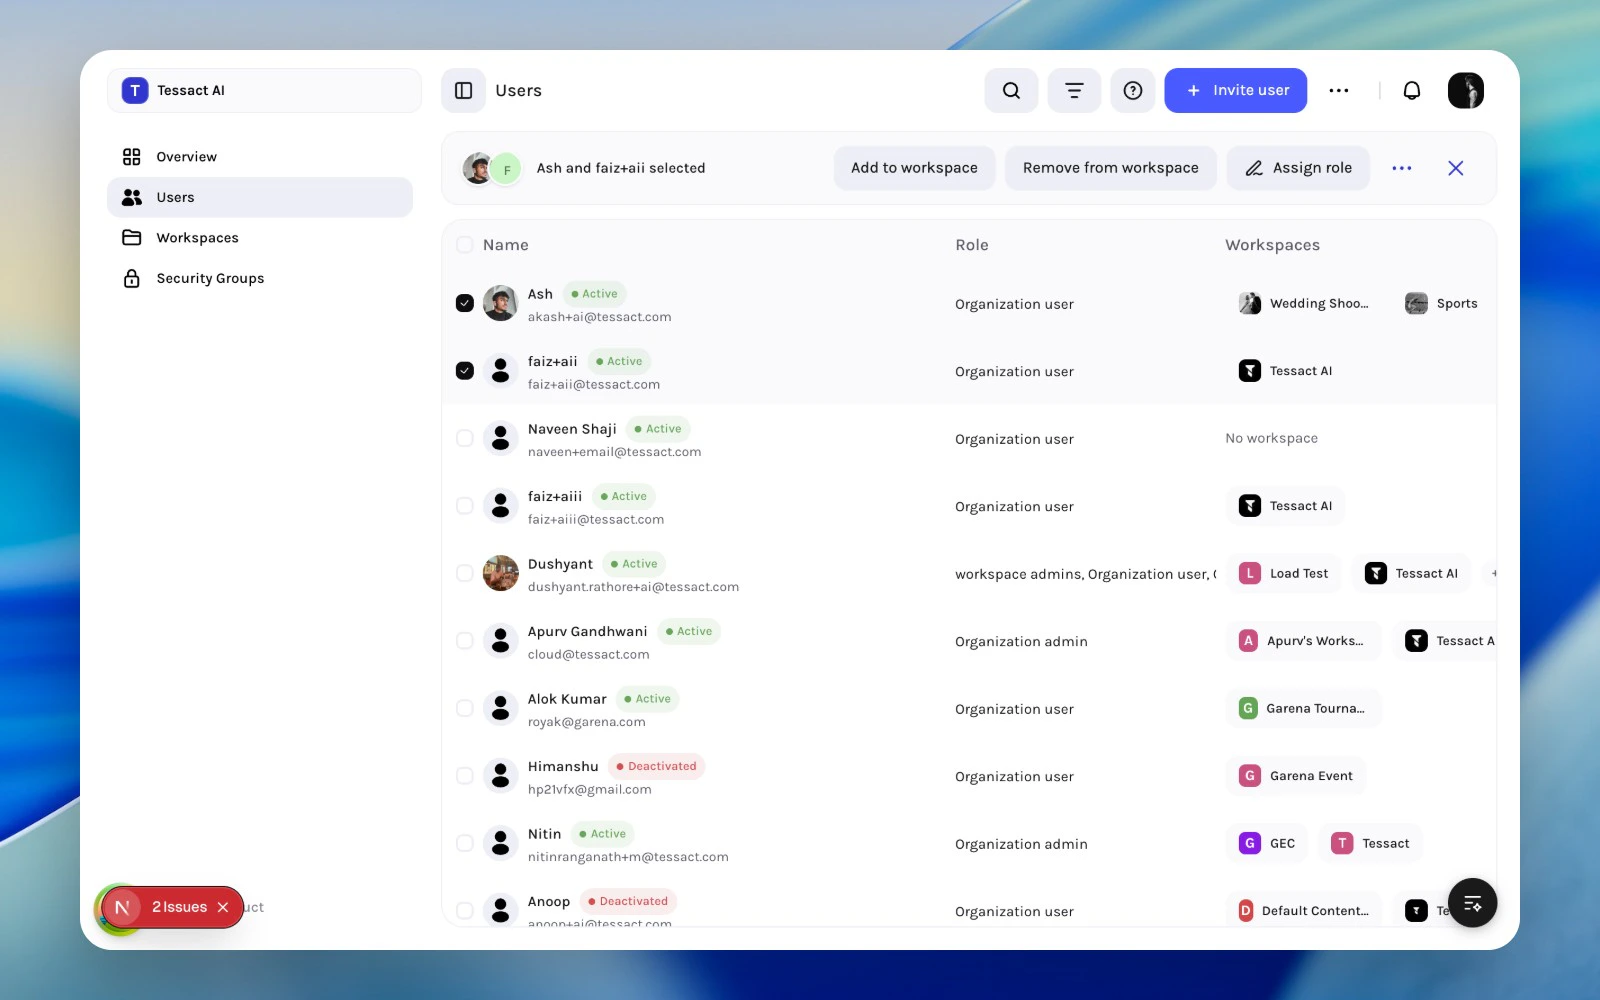Viewport: 1600px width, 1000px height.
Task: Uncheck the checkbox for faiz+aii
Action: (465, 371)
